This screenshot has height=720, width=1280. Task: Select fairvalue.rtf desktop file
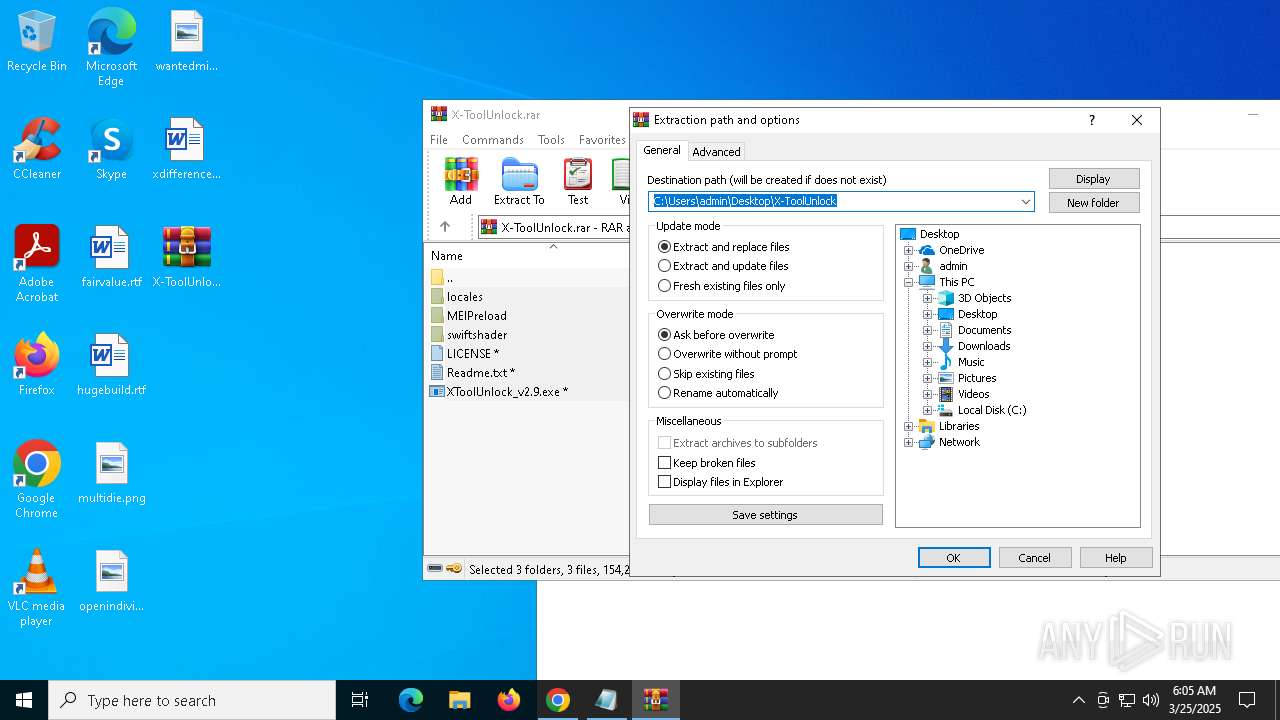pyautogui.click(x=111, y=257)
